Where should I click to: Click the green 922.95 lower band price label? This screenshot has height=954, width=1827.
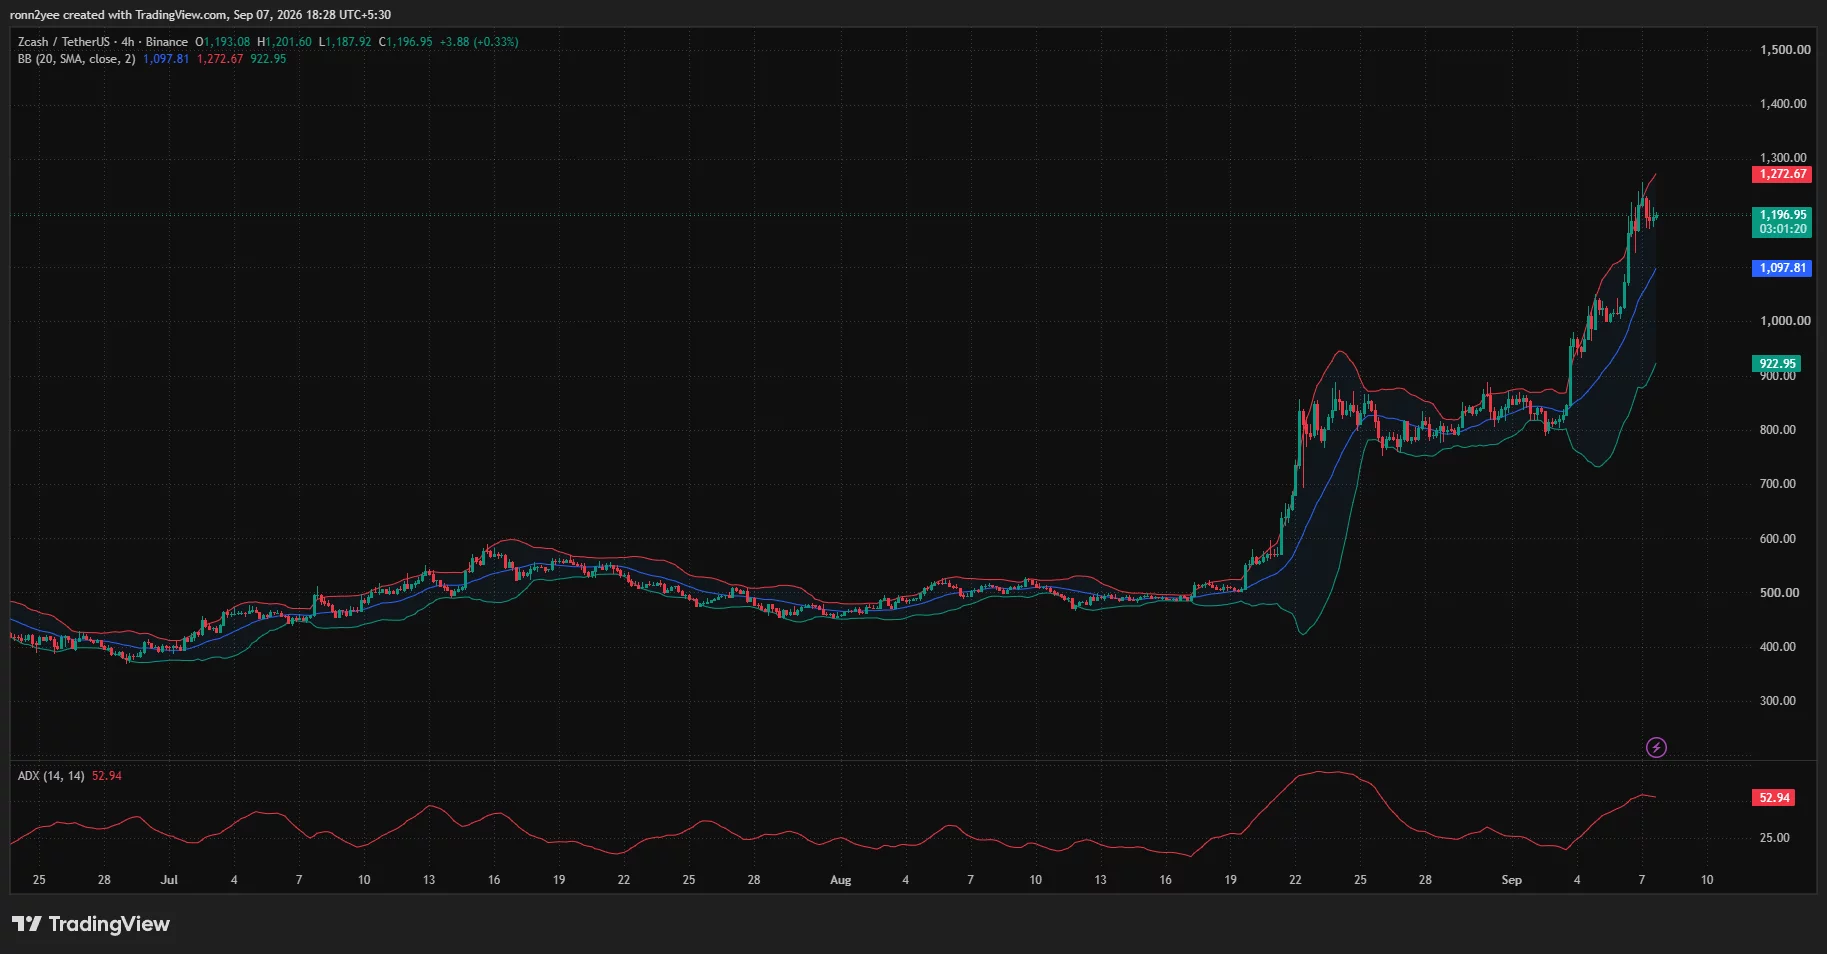1777,364
